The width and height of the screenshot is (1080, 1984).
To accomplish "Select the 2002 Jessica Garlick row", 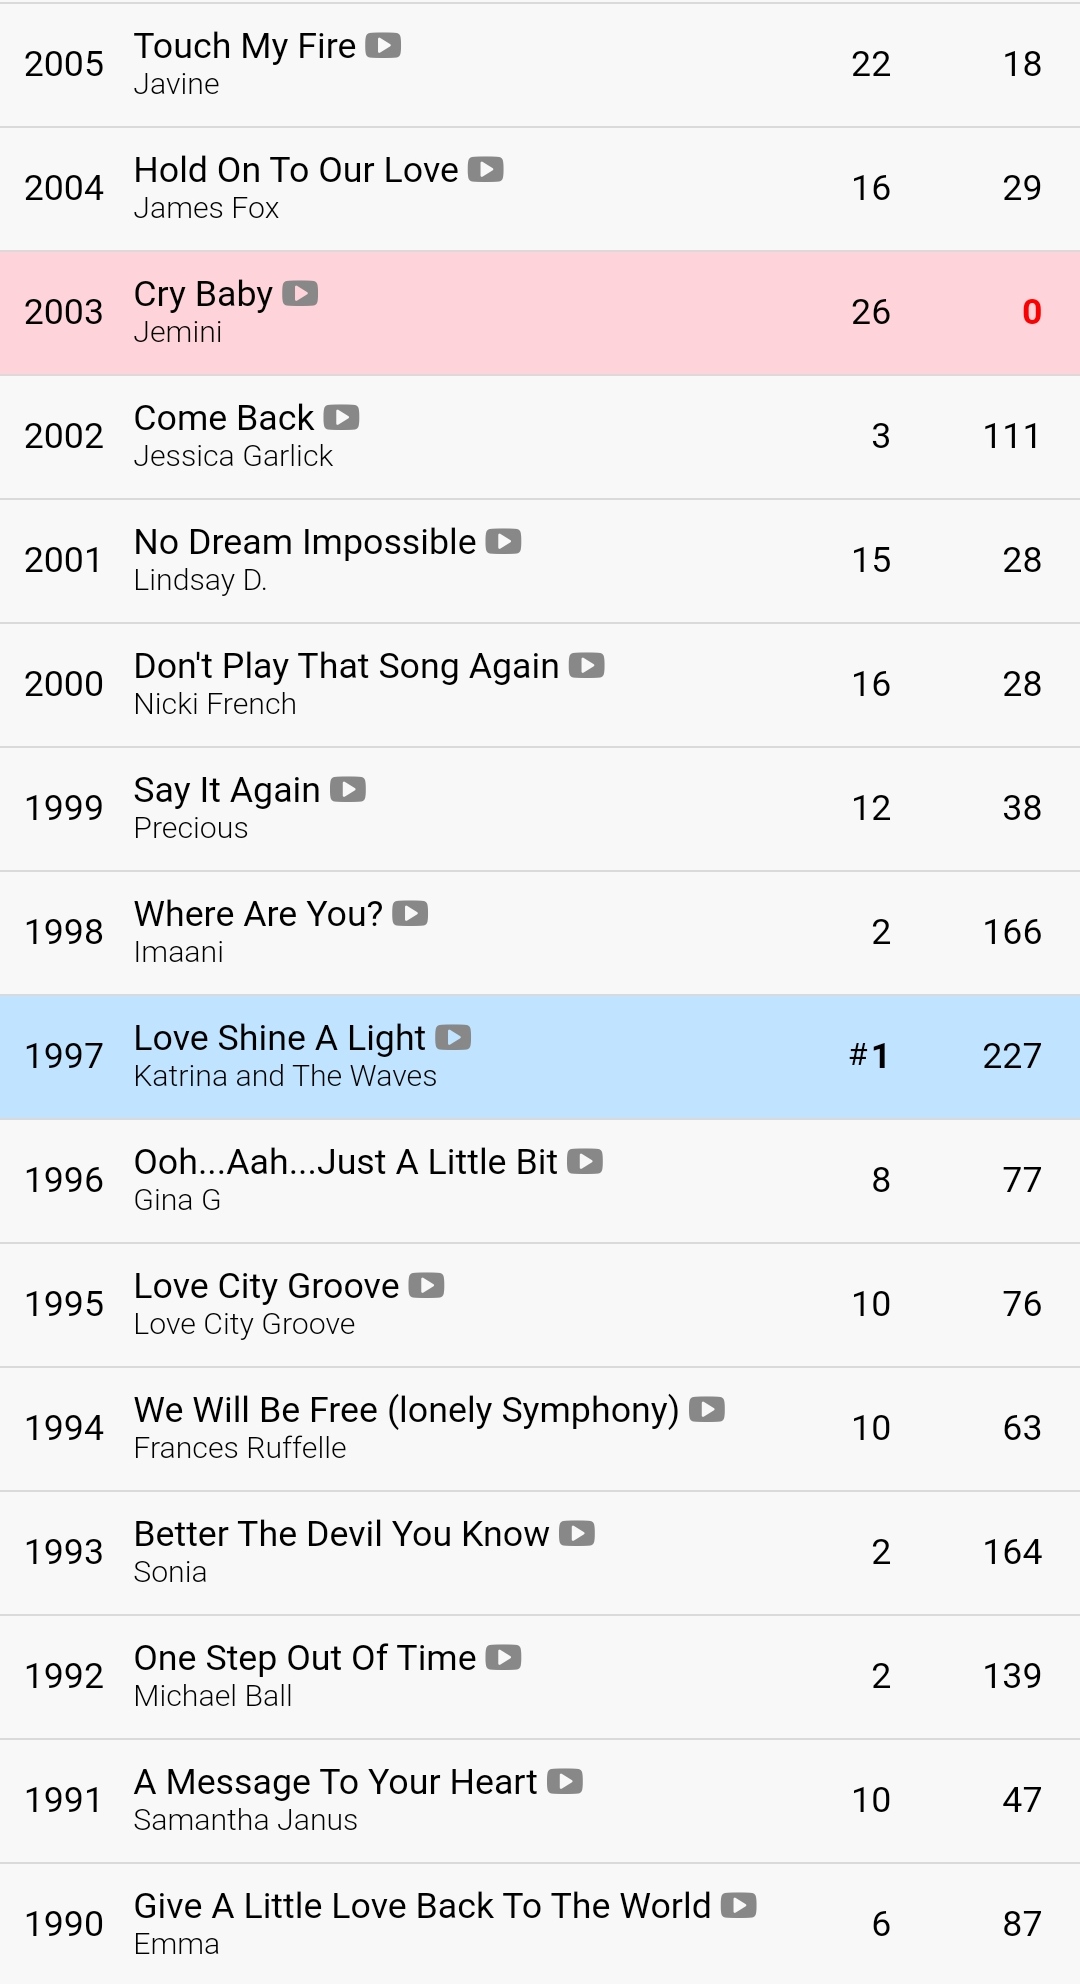I will tap(540, 437).
